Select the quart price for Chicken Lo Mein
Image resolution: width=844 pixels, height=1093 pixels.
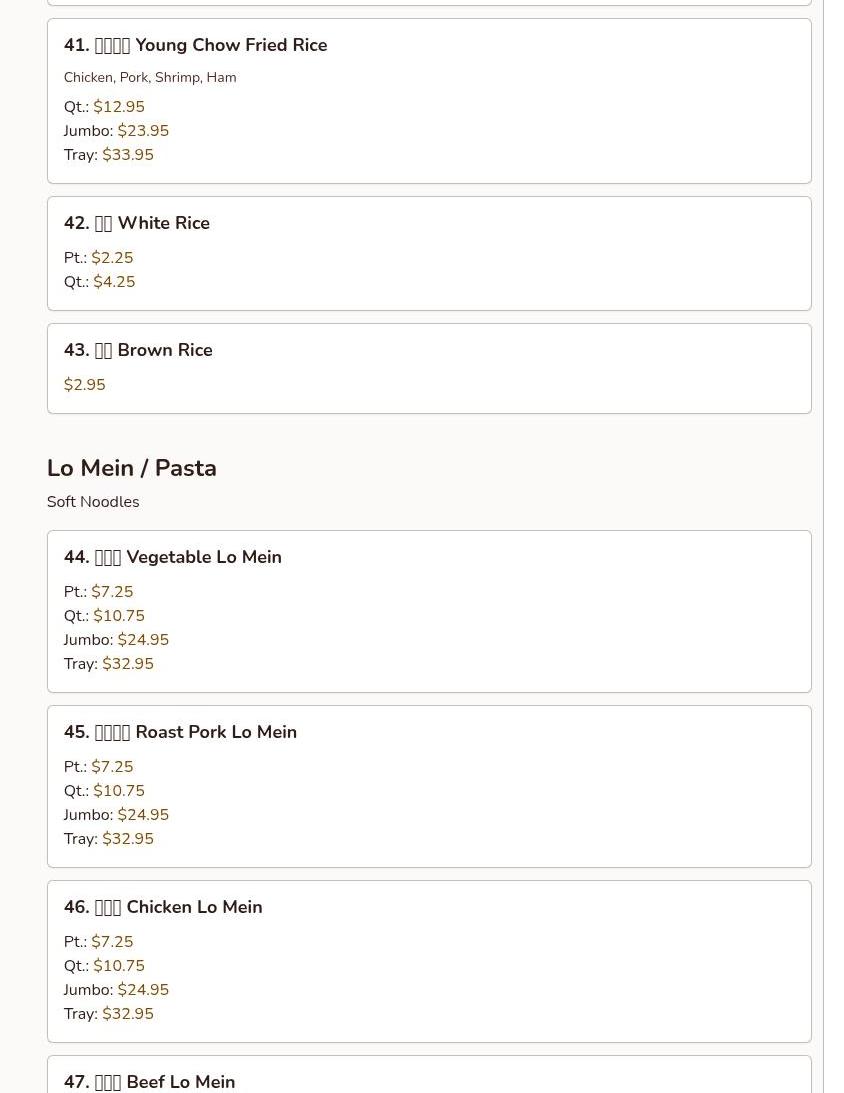tap(118, 966)
